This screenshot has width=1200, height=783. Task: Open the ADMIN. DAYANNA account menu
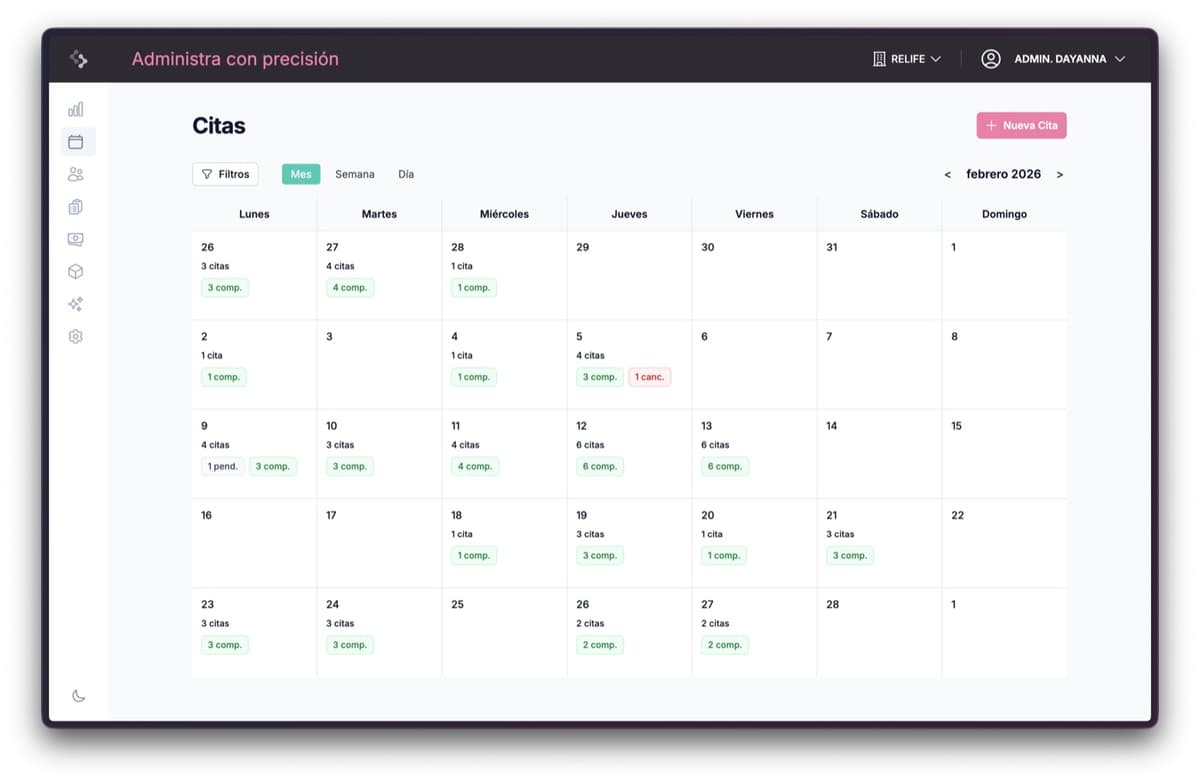click(x=1053, y=59)
